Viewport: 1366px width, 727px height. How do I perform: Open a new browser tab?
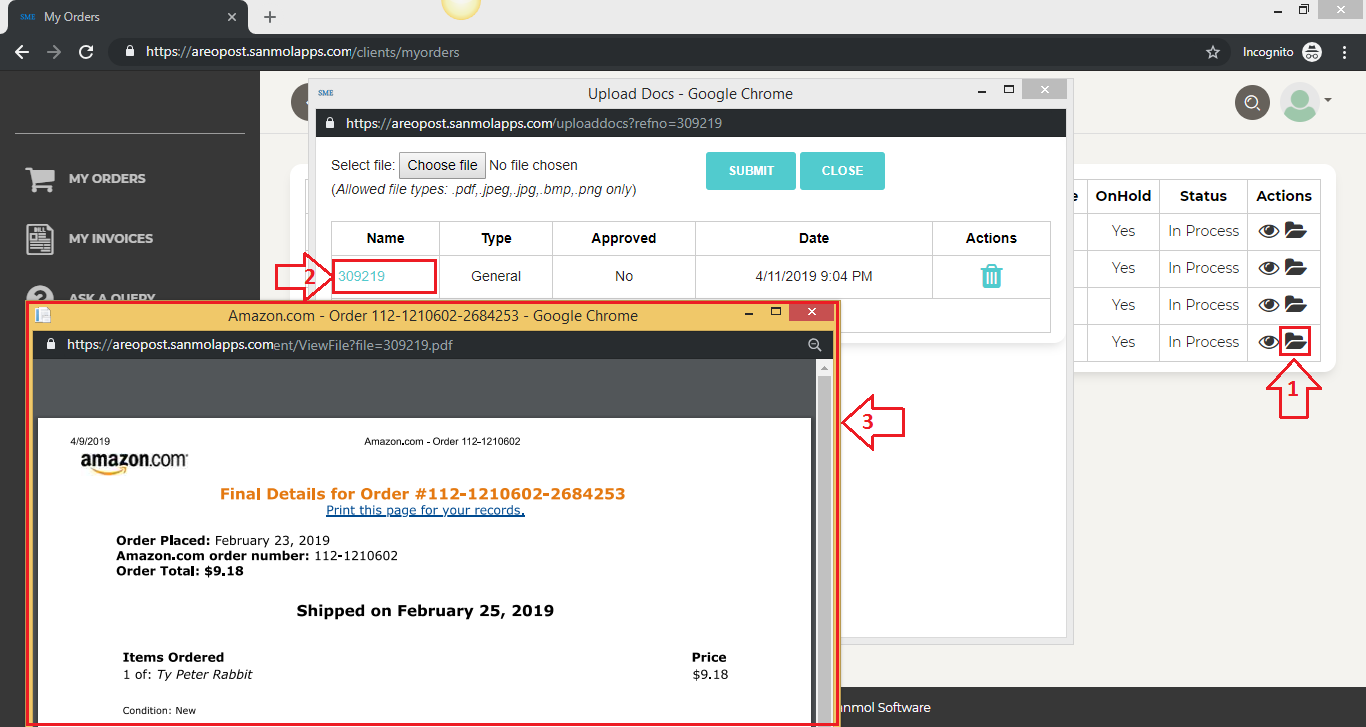point(270,17)
